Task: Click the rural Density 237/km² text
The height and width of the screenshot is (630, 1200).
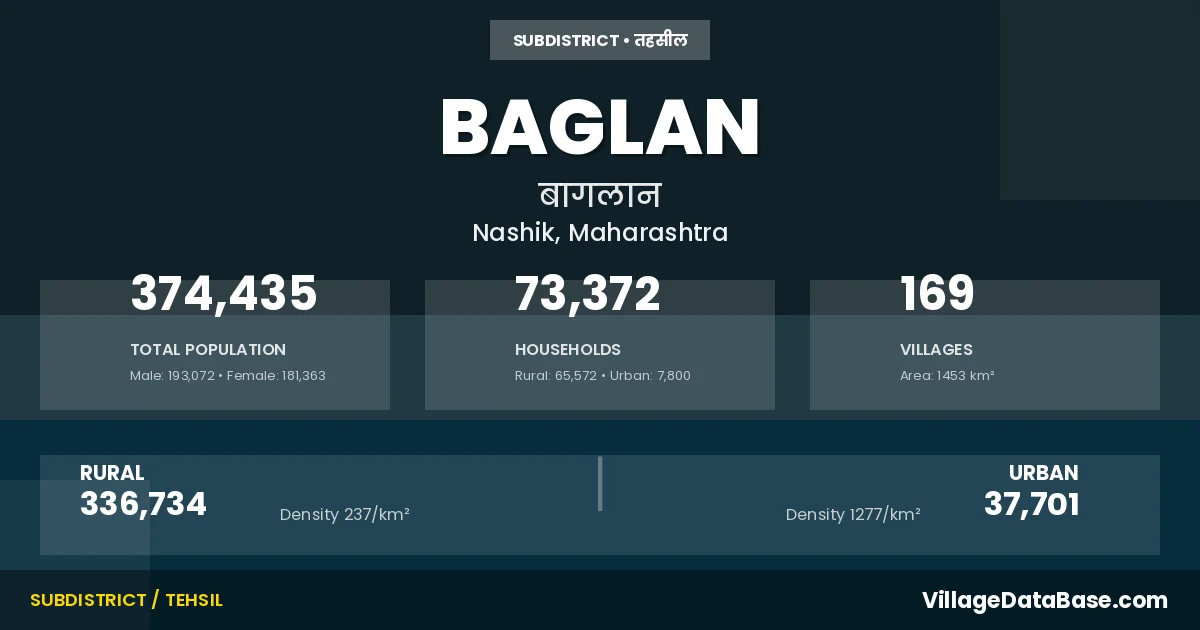Action: (345, 515)
